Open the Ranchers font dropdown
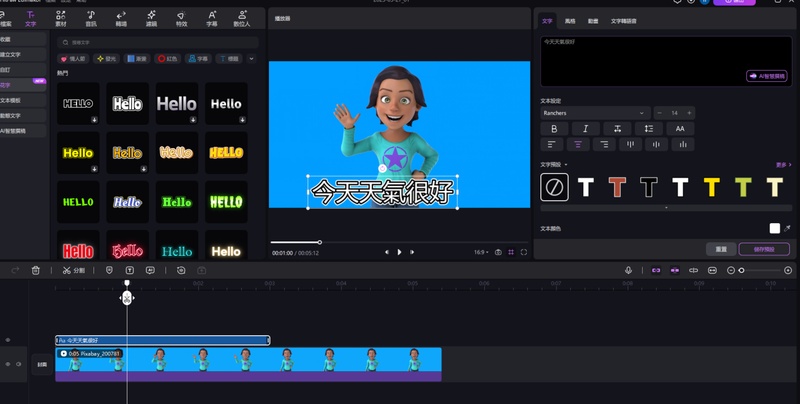 click(x=595, y=113)
